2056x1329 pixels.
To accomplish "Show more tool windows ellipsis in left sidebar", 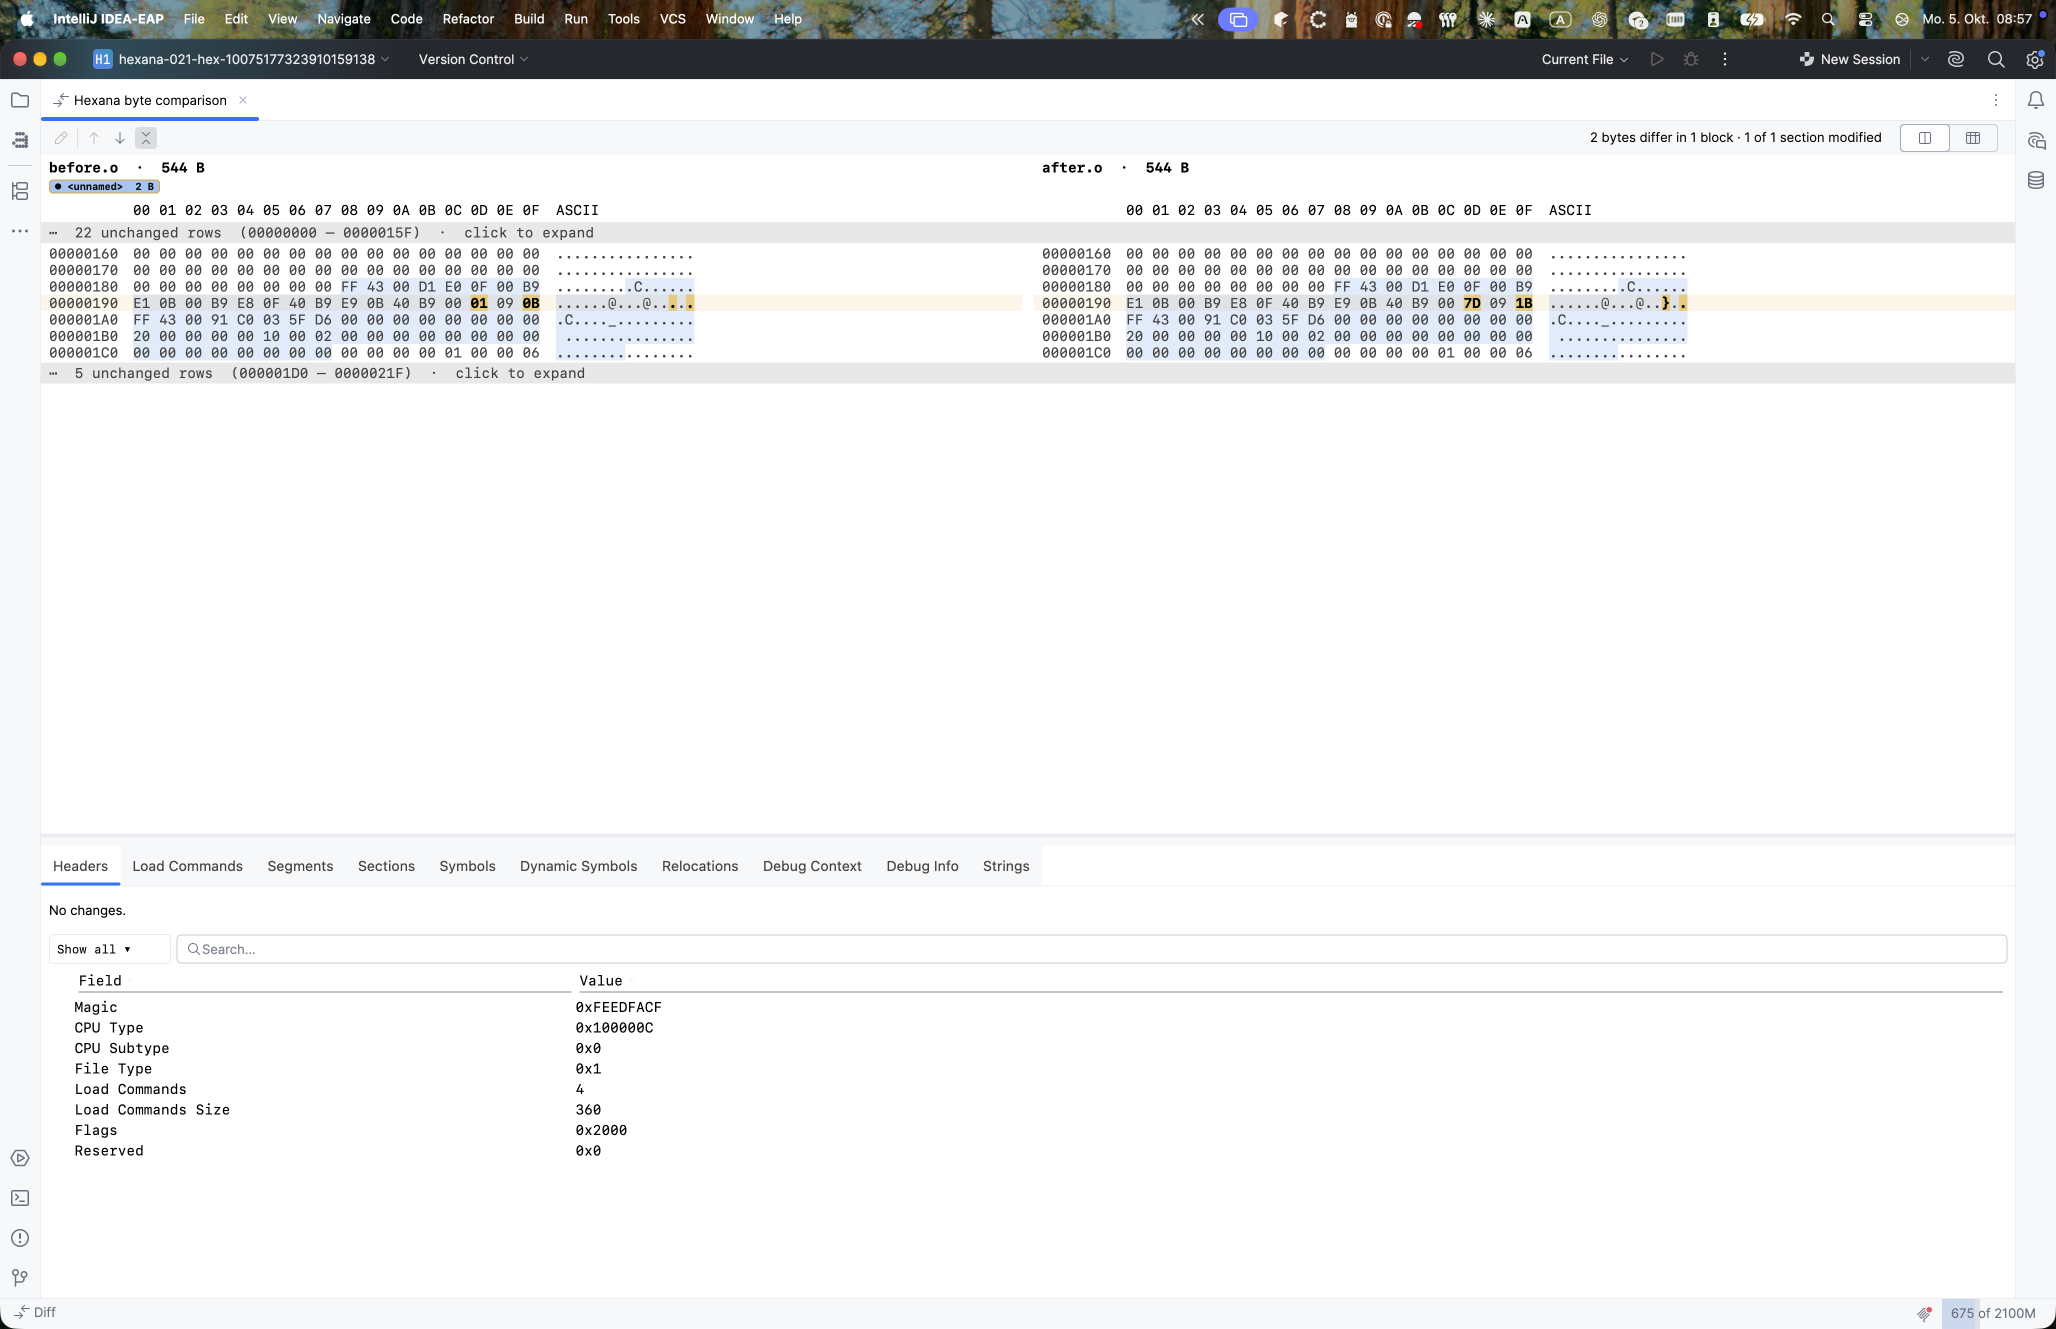I will point(20,231).
